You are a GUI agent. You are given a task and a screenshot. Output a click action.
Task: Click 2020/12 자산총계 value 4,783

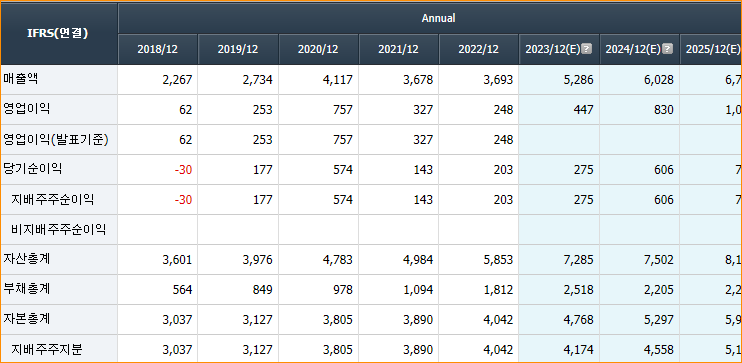337,260
